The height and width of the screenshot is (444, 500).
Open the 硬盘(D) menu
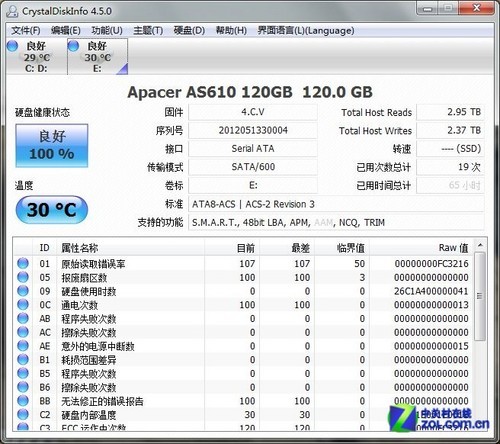[189, 31]
